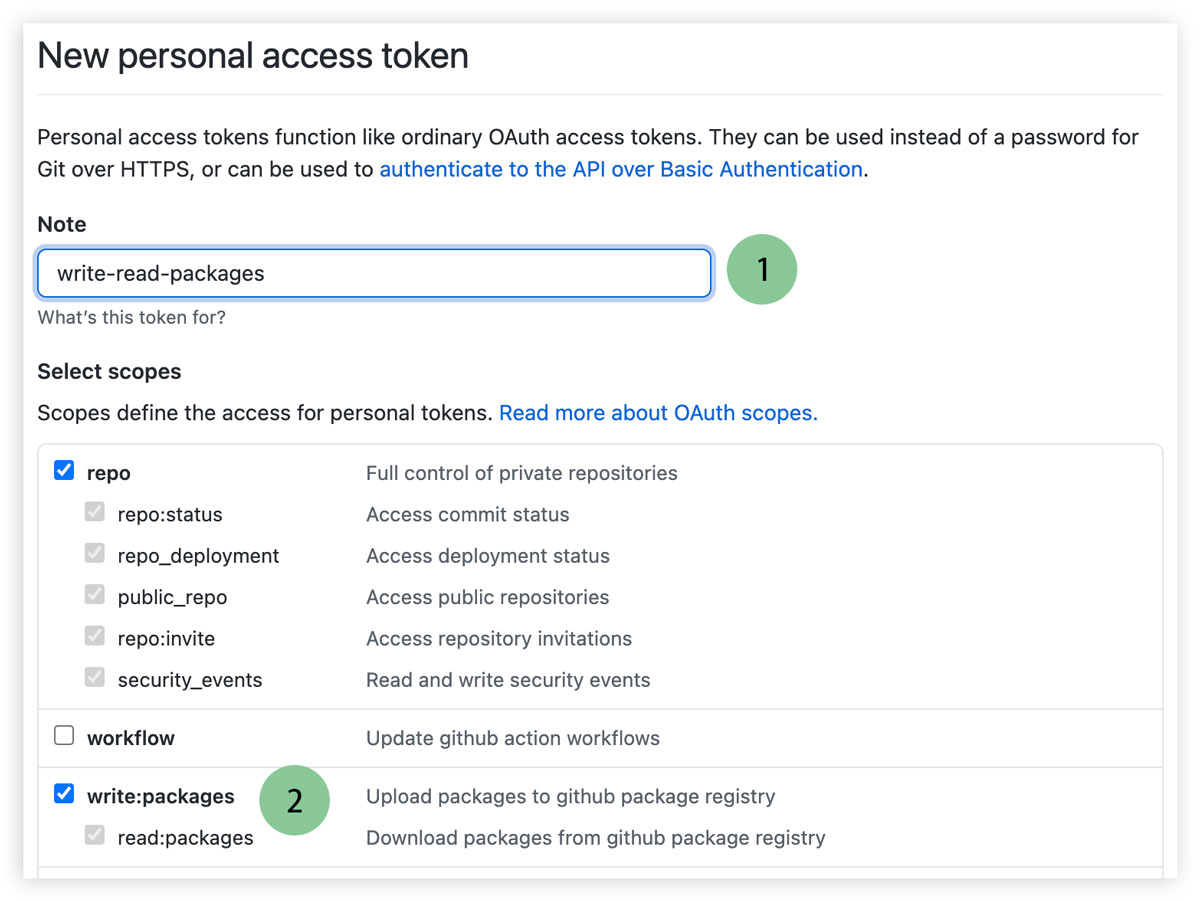Click the green step 2 badge
The height and width of the screenshot is (901, 1200).
coord(294,800)
